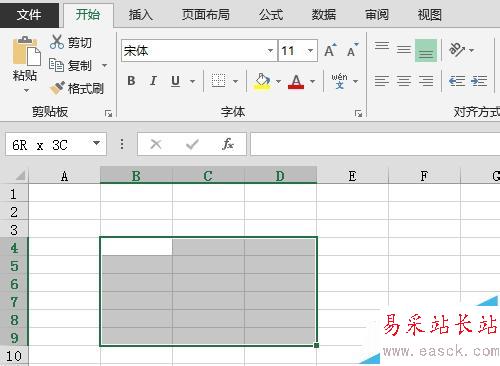Click the Cut scissors icon
Image resolution: width=500 pixels, height=366 pixels.
(x=57, y=42)
